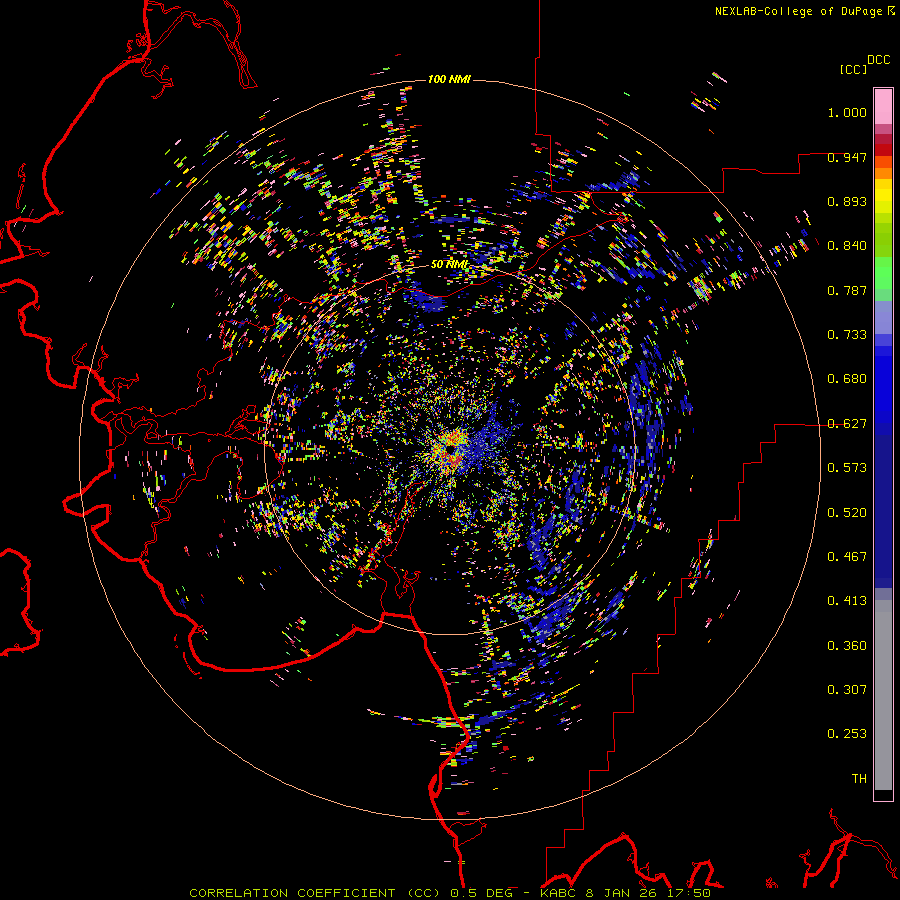Click the 0.893 legend value

[x=847, y=201]
